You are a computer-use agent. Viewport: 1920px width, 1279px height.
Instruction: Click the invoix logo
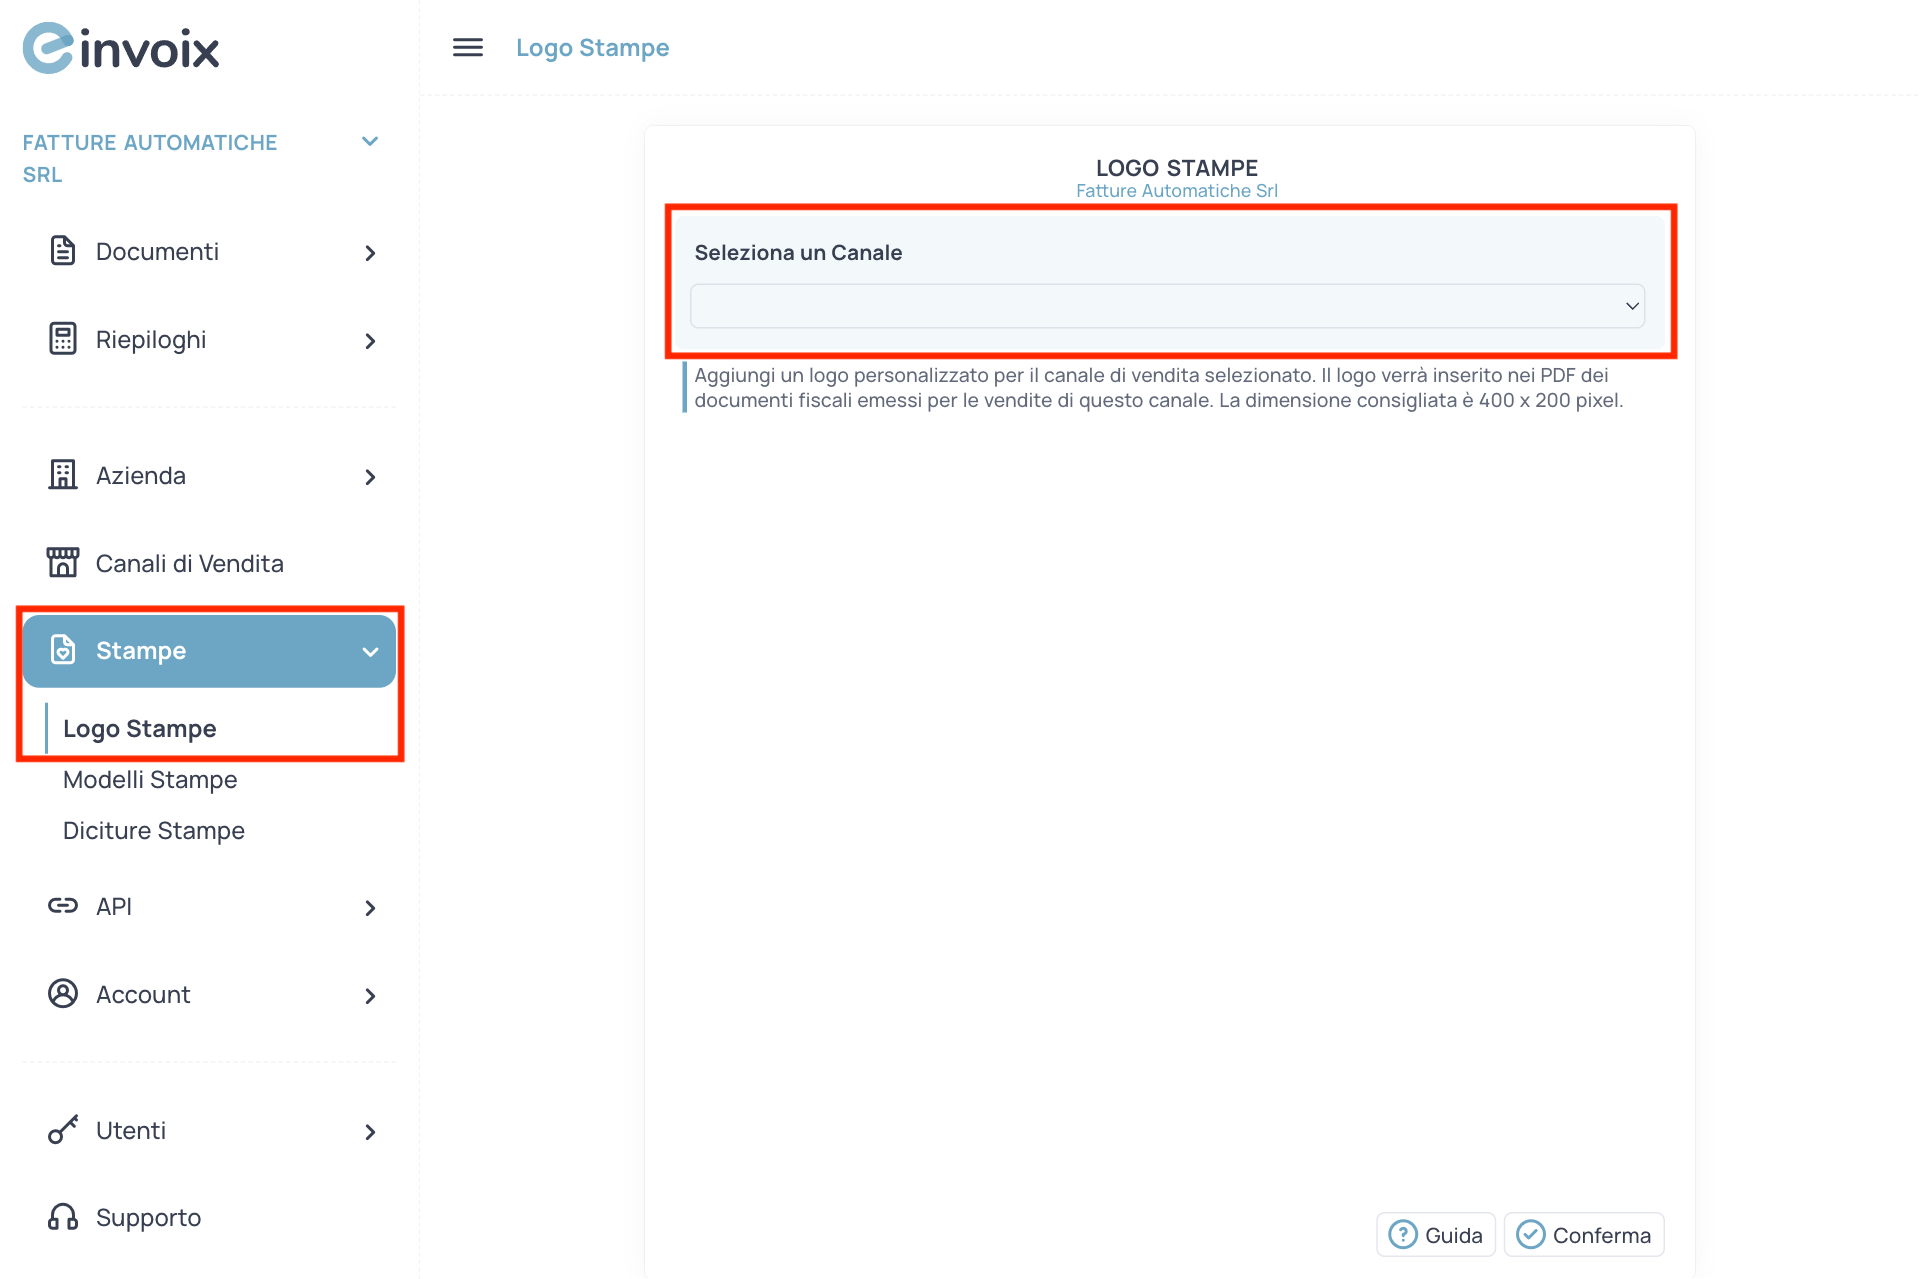coord(121,48)
